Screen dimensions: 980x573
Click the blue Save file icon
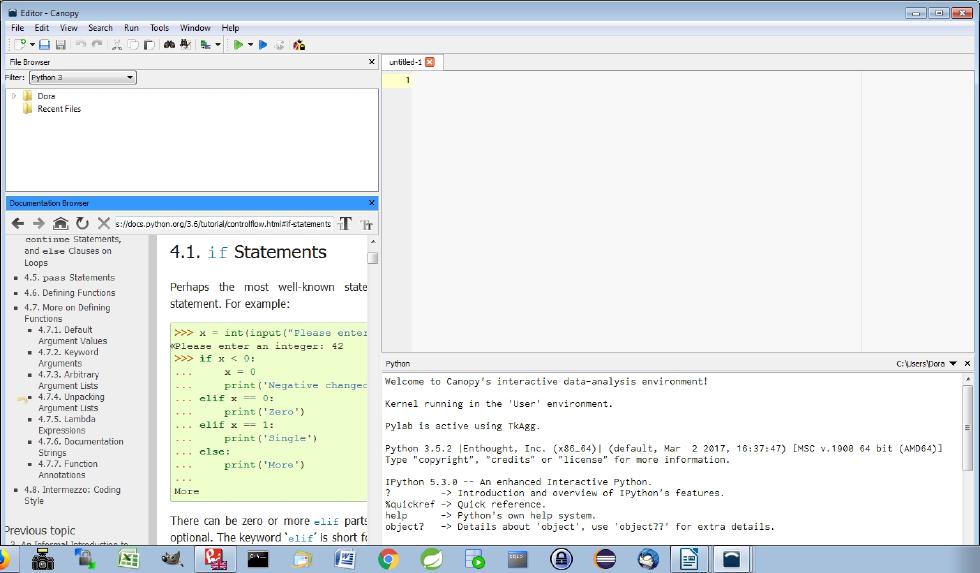(44, 44)
